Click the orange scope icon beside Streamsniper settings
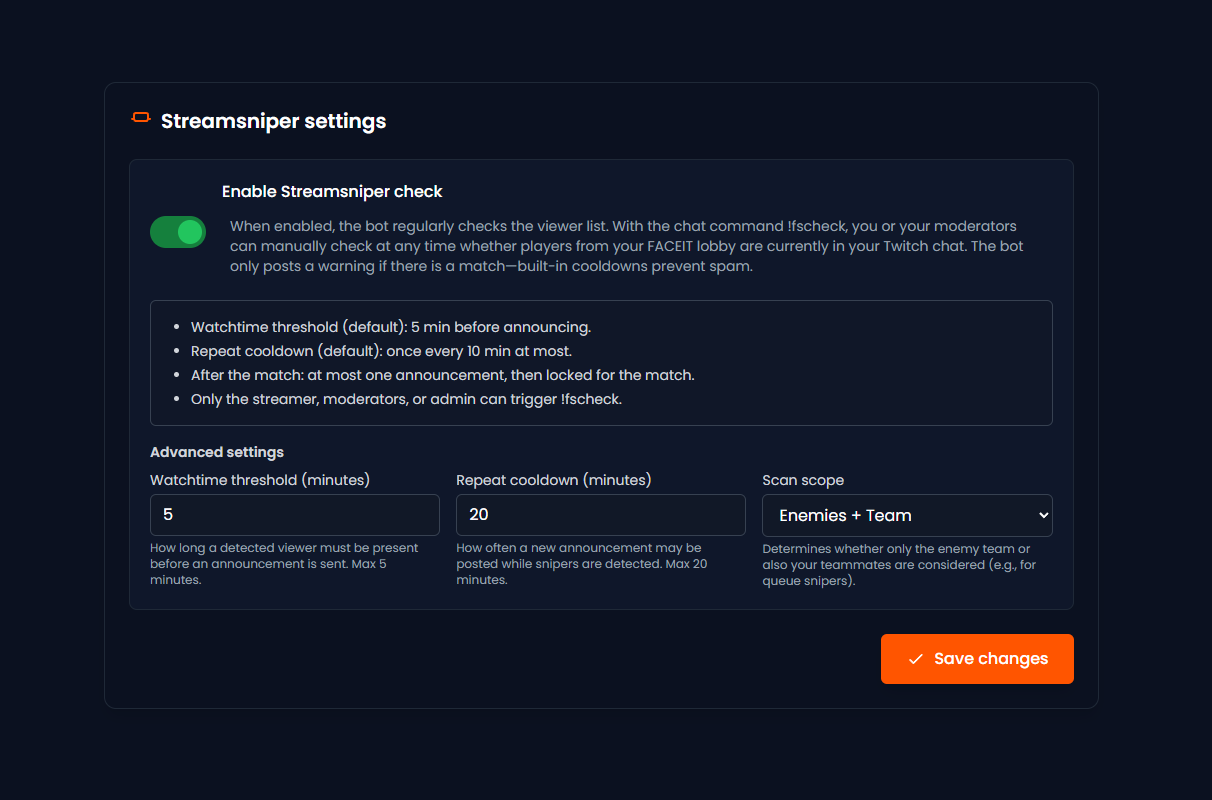The height and width of the screenshot is (800, 1212). [139, 117]
